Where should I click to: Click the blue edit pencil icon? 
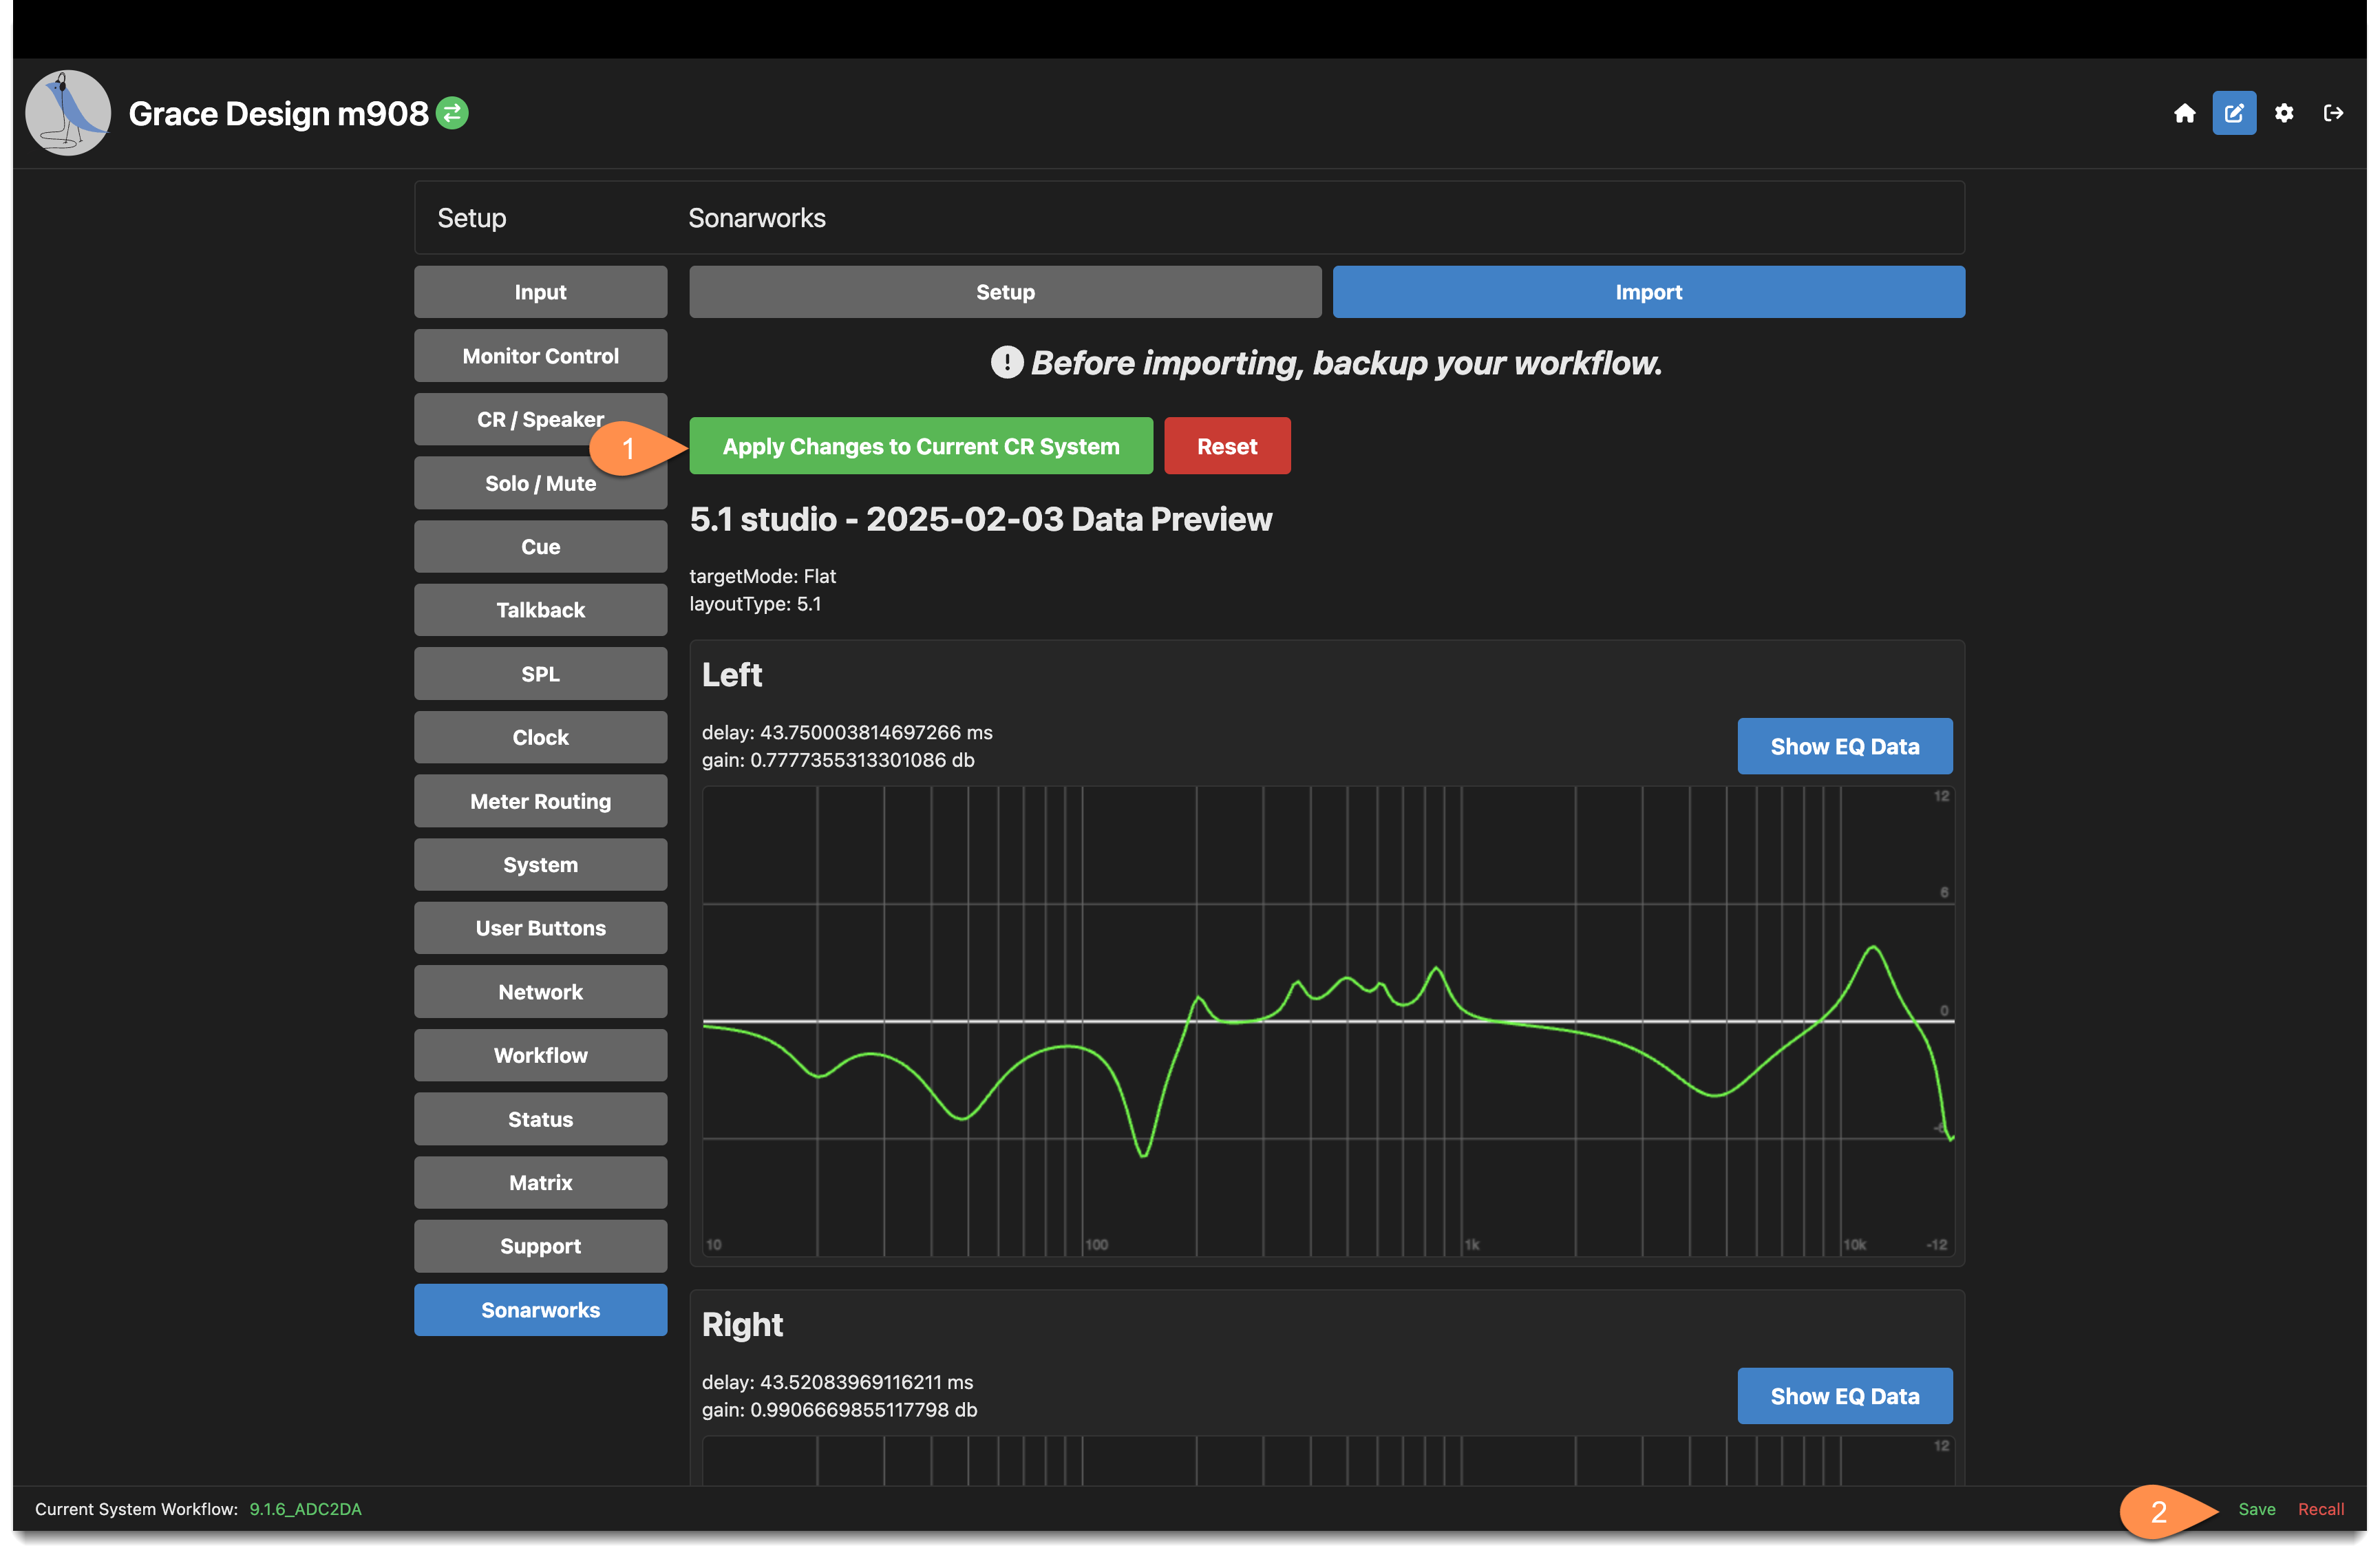click(2233, 113)
